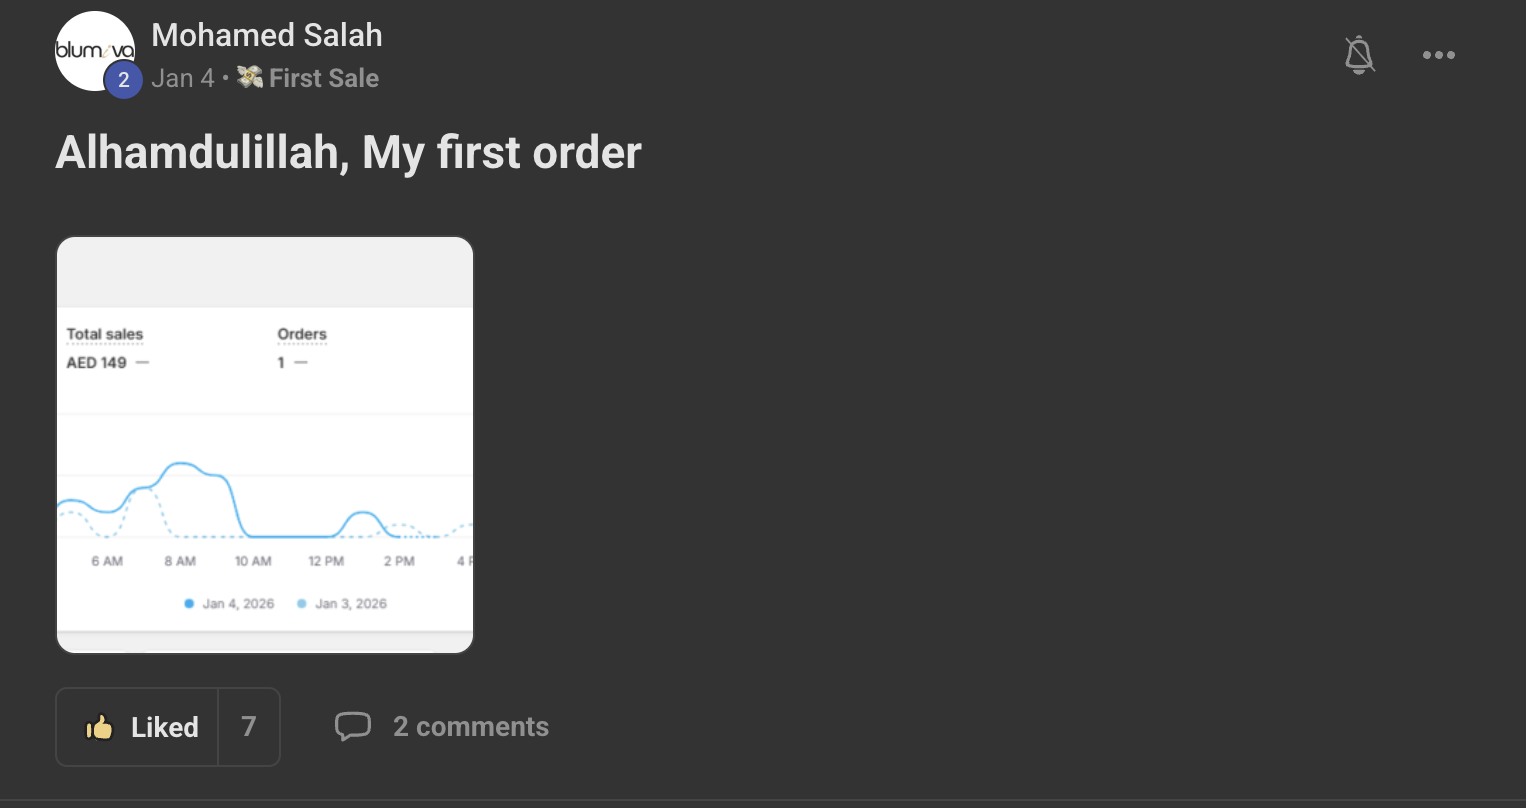Open the First Sale category

click(x=323, y=78)
